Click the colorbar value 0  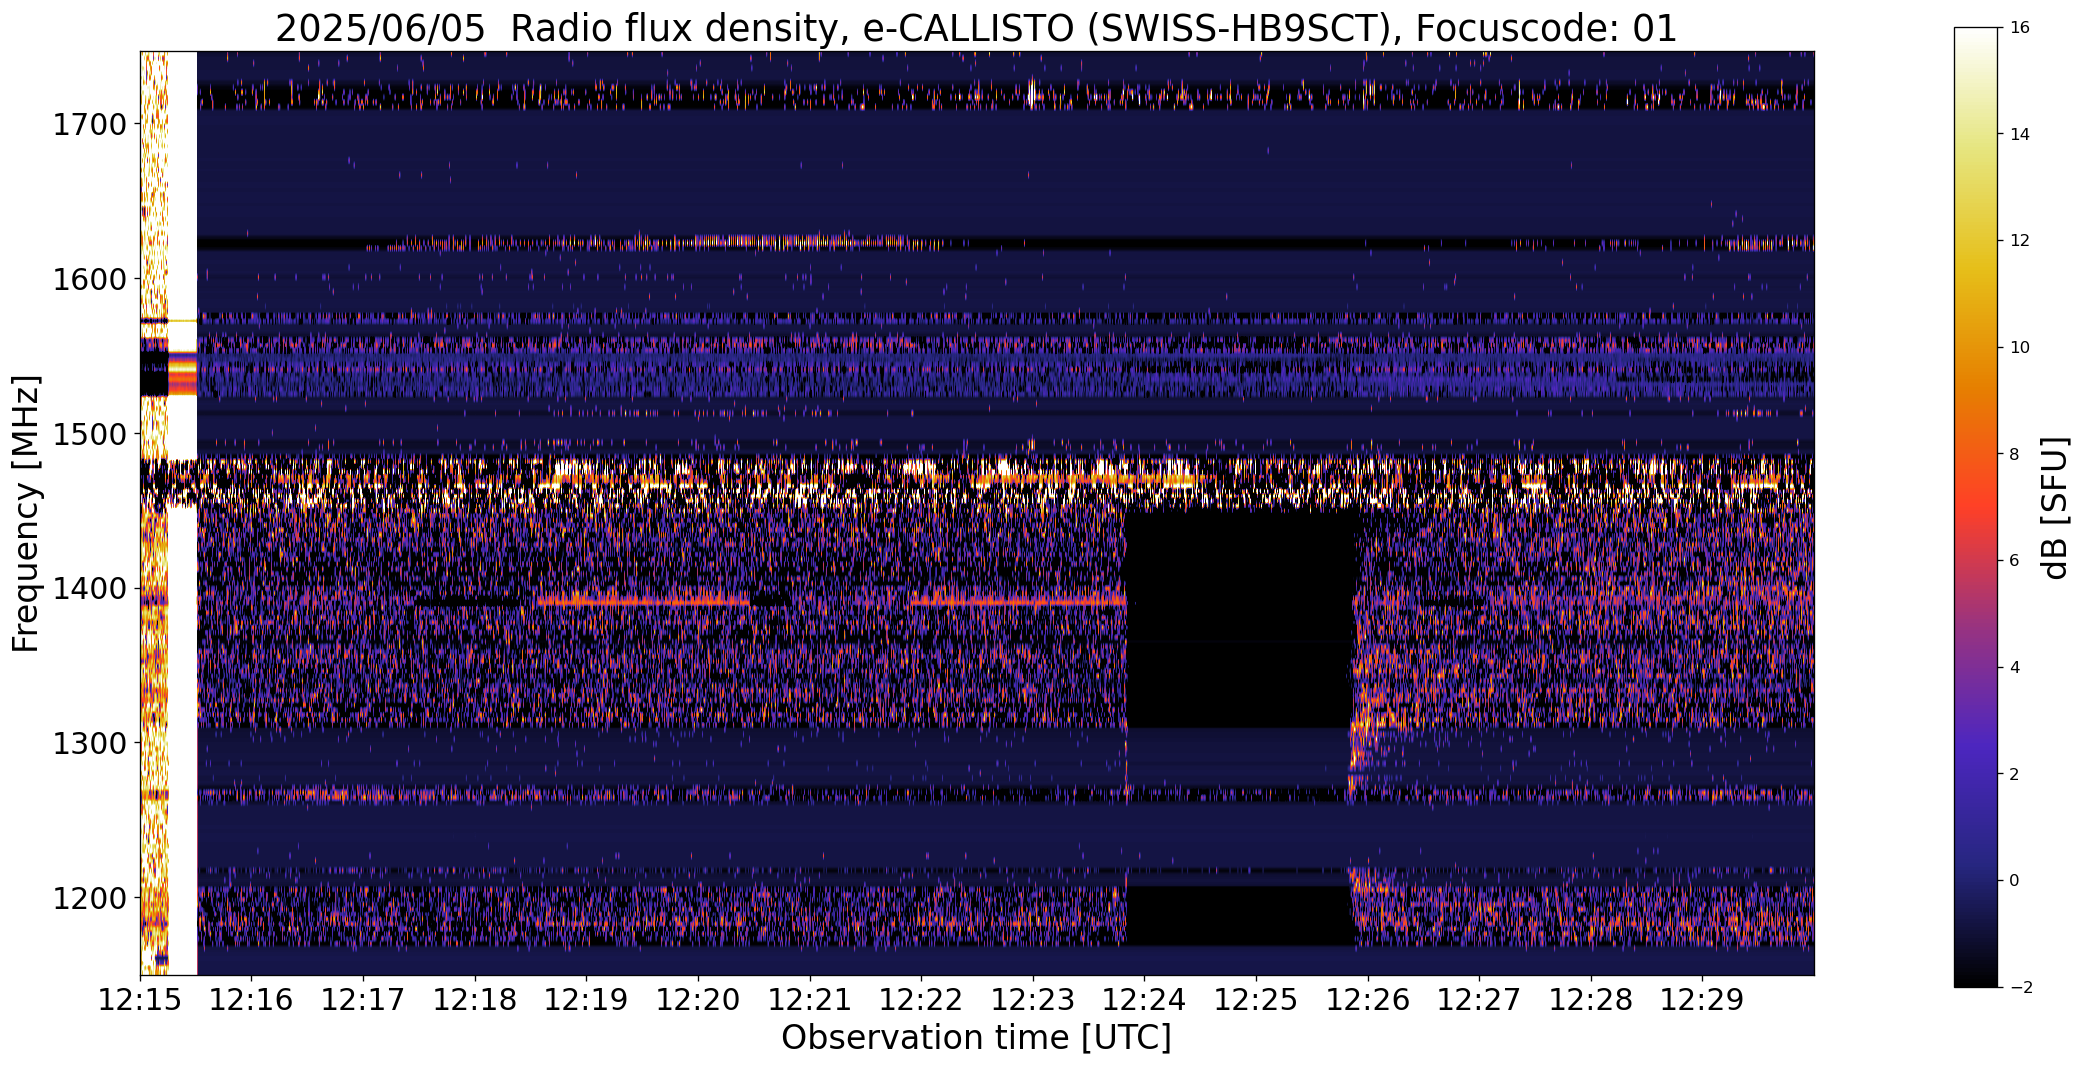2014,881
